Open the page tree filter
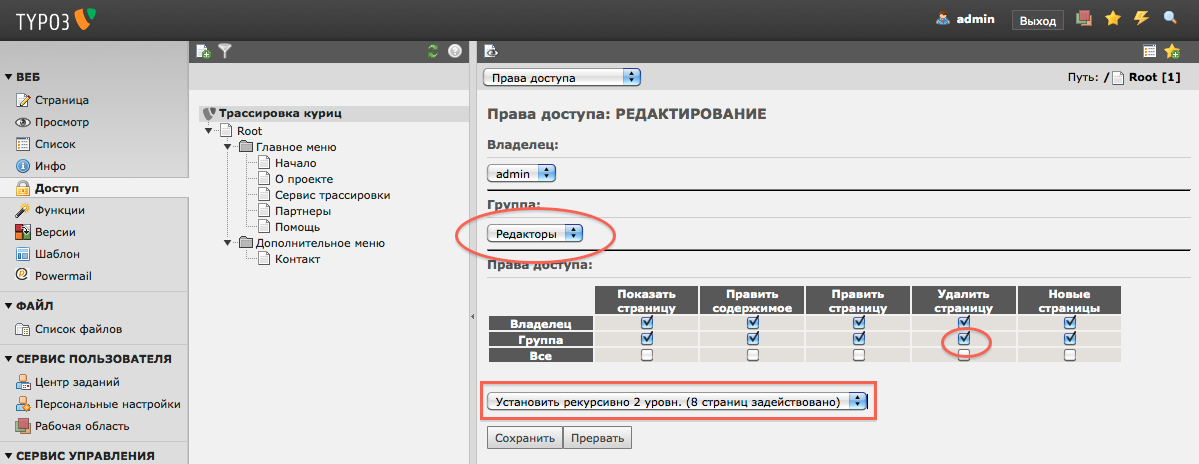This screenshot has width=1199, height=464. tap(225, 51)
